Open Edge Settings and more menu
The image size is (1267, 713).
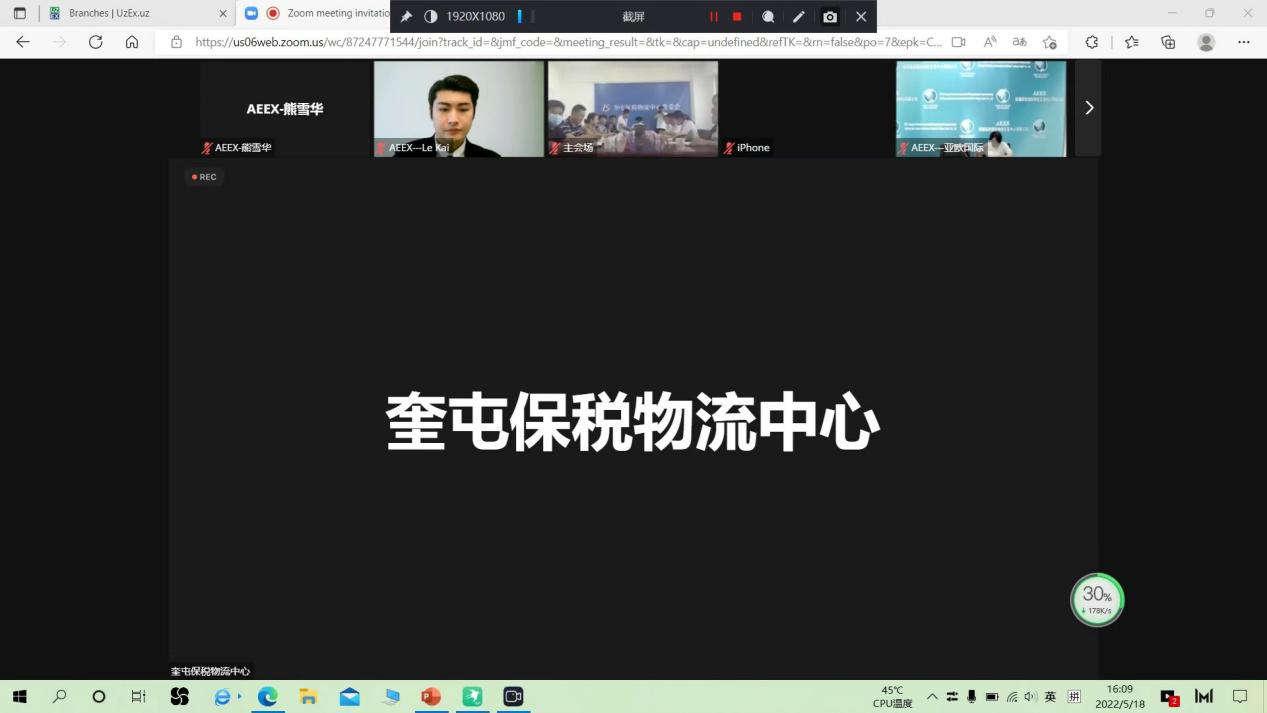pos(1243,42)
